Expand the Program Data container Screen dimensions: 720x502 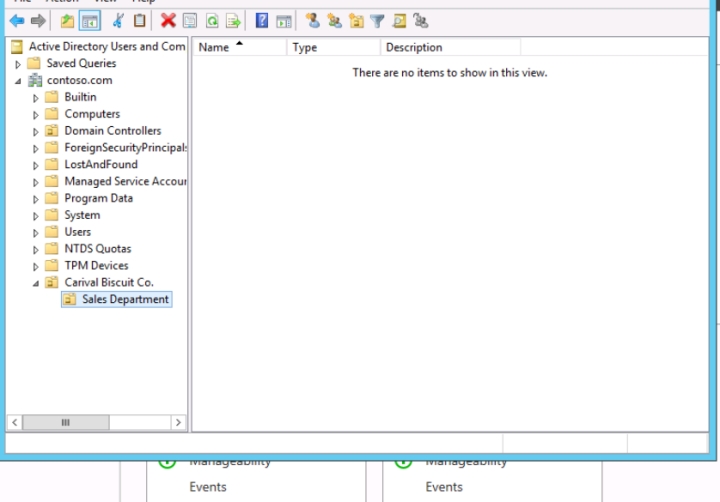[x=35, y=199]
